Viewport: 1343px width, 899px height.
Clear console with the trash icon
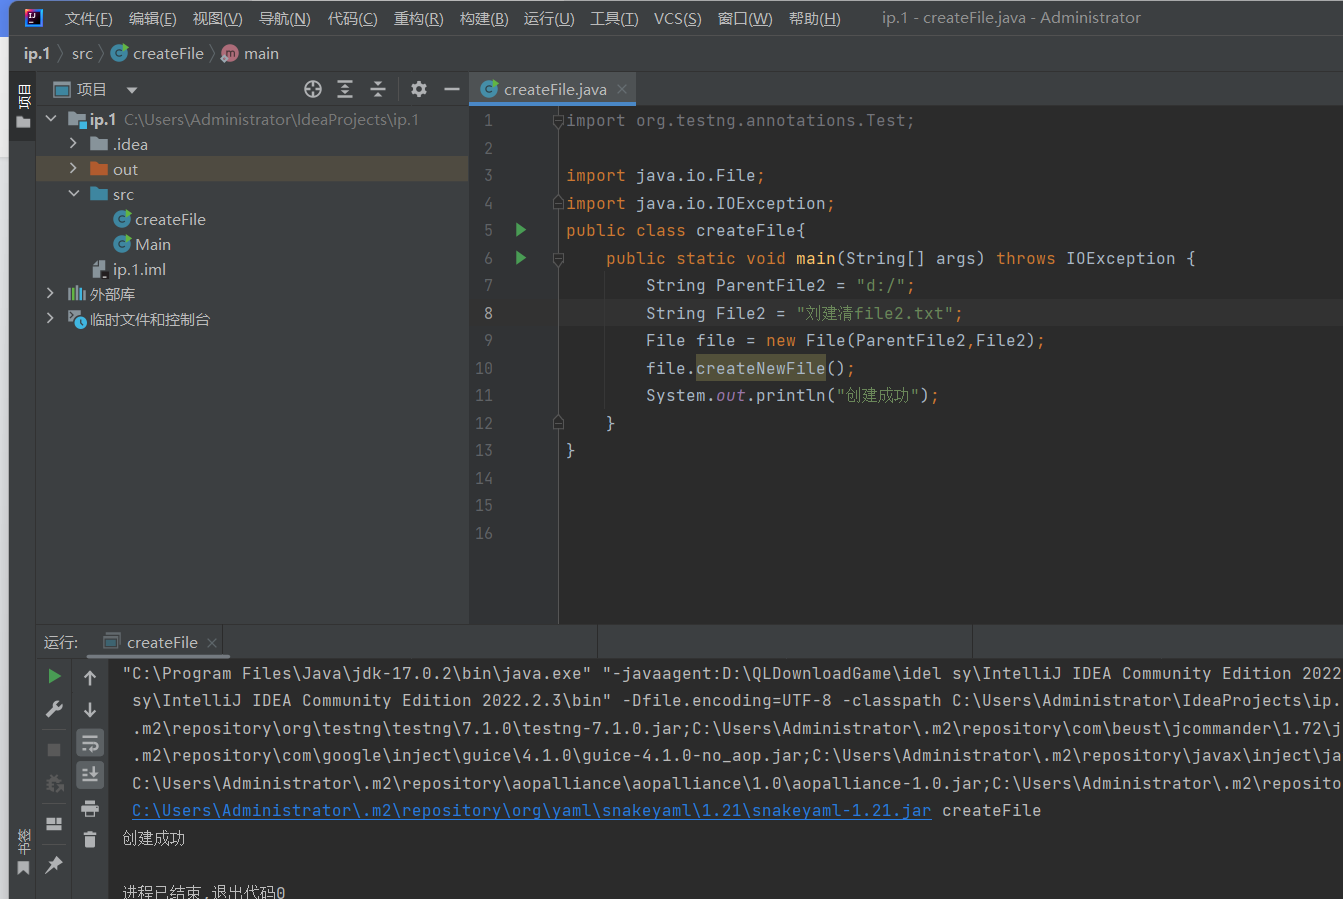90,839
